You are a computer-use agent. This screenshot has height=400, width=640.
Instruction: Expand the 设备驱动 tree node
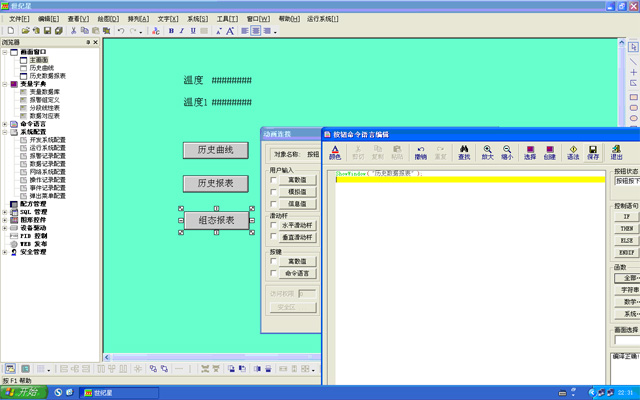click(x=5, y=228)
